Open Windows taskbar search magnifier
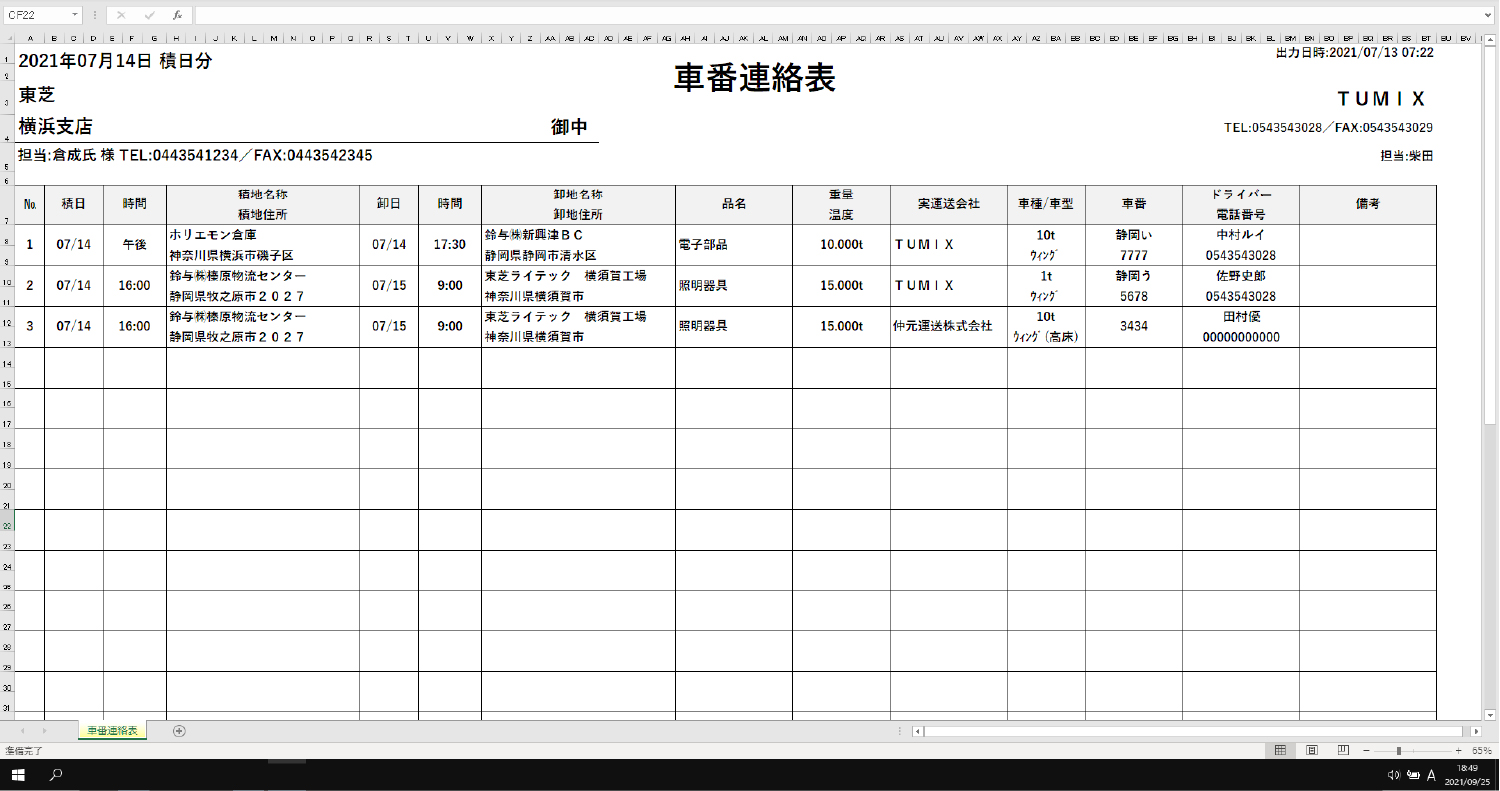The image size is (1500, 791). click(57, 774)
